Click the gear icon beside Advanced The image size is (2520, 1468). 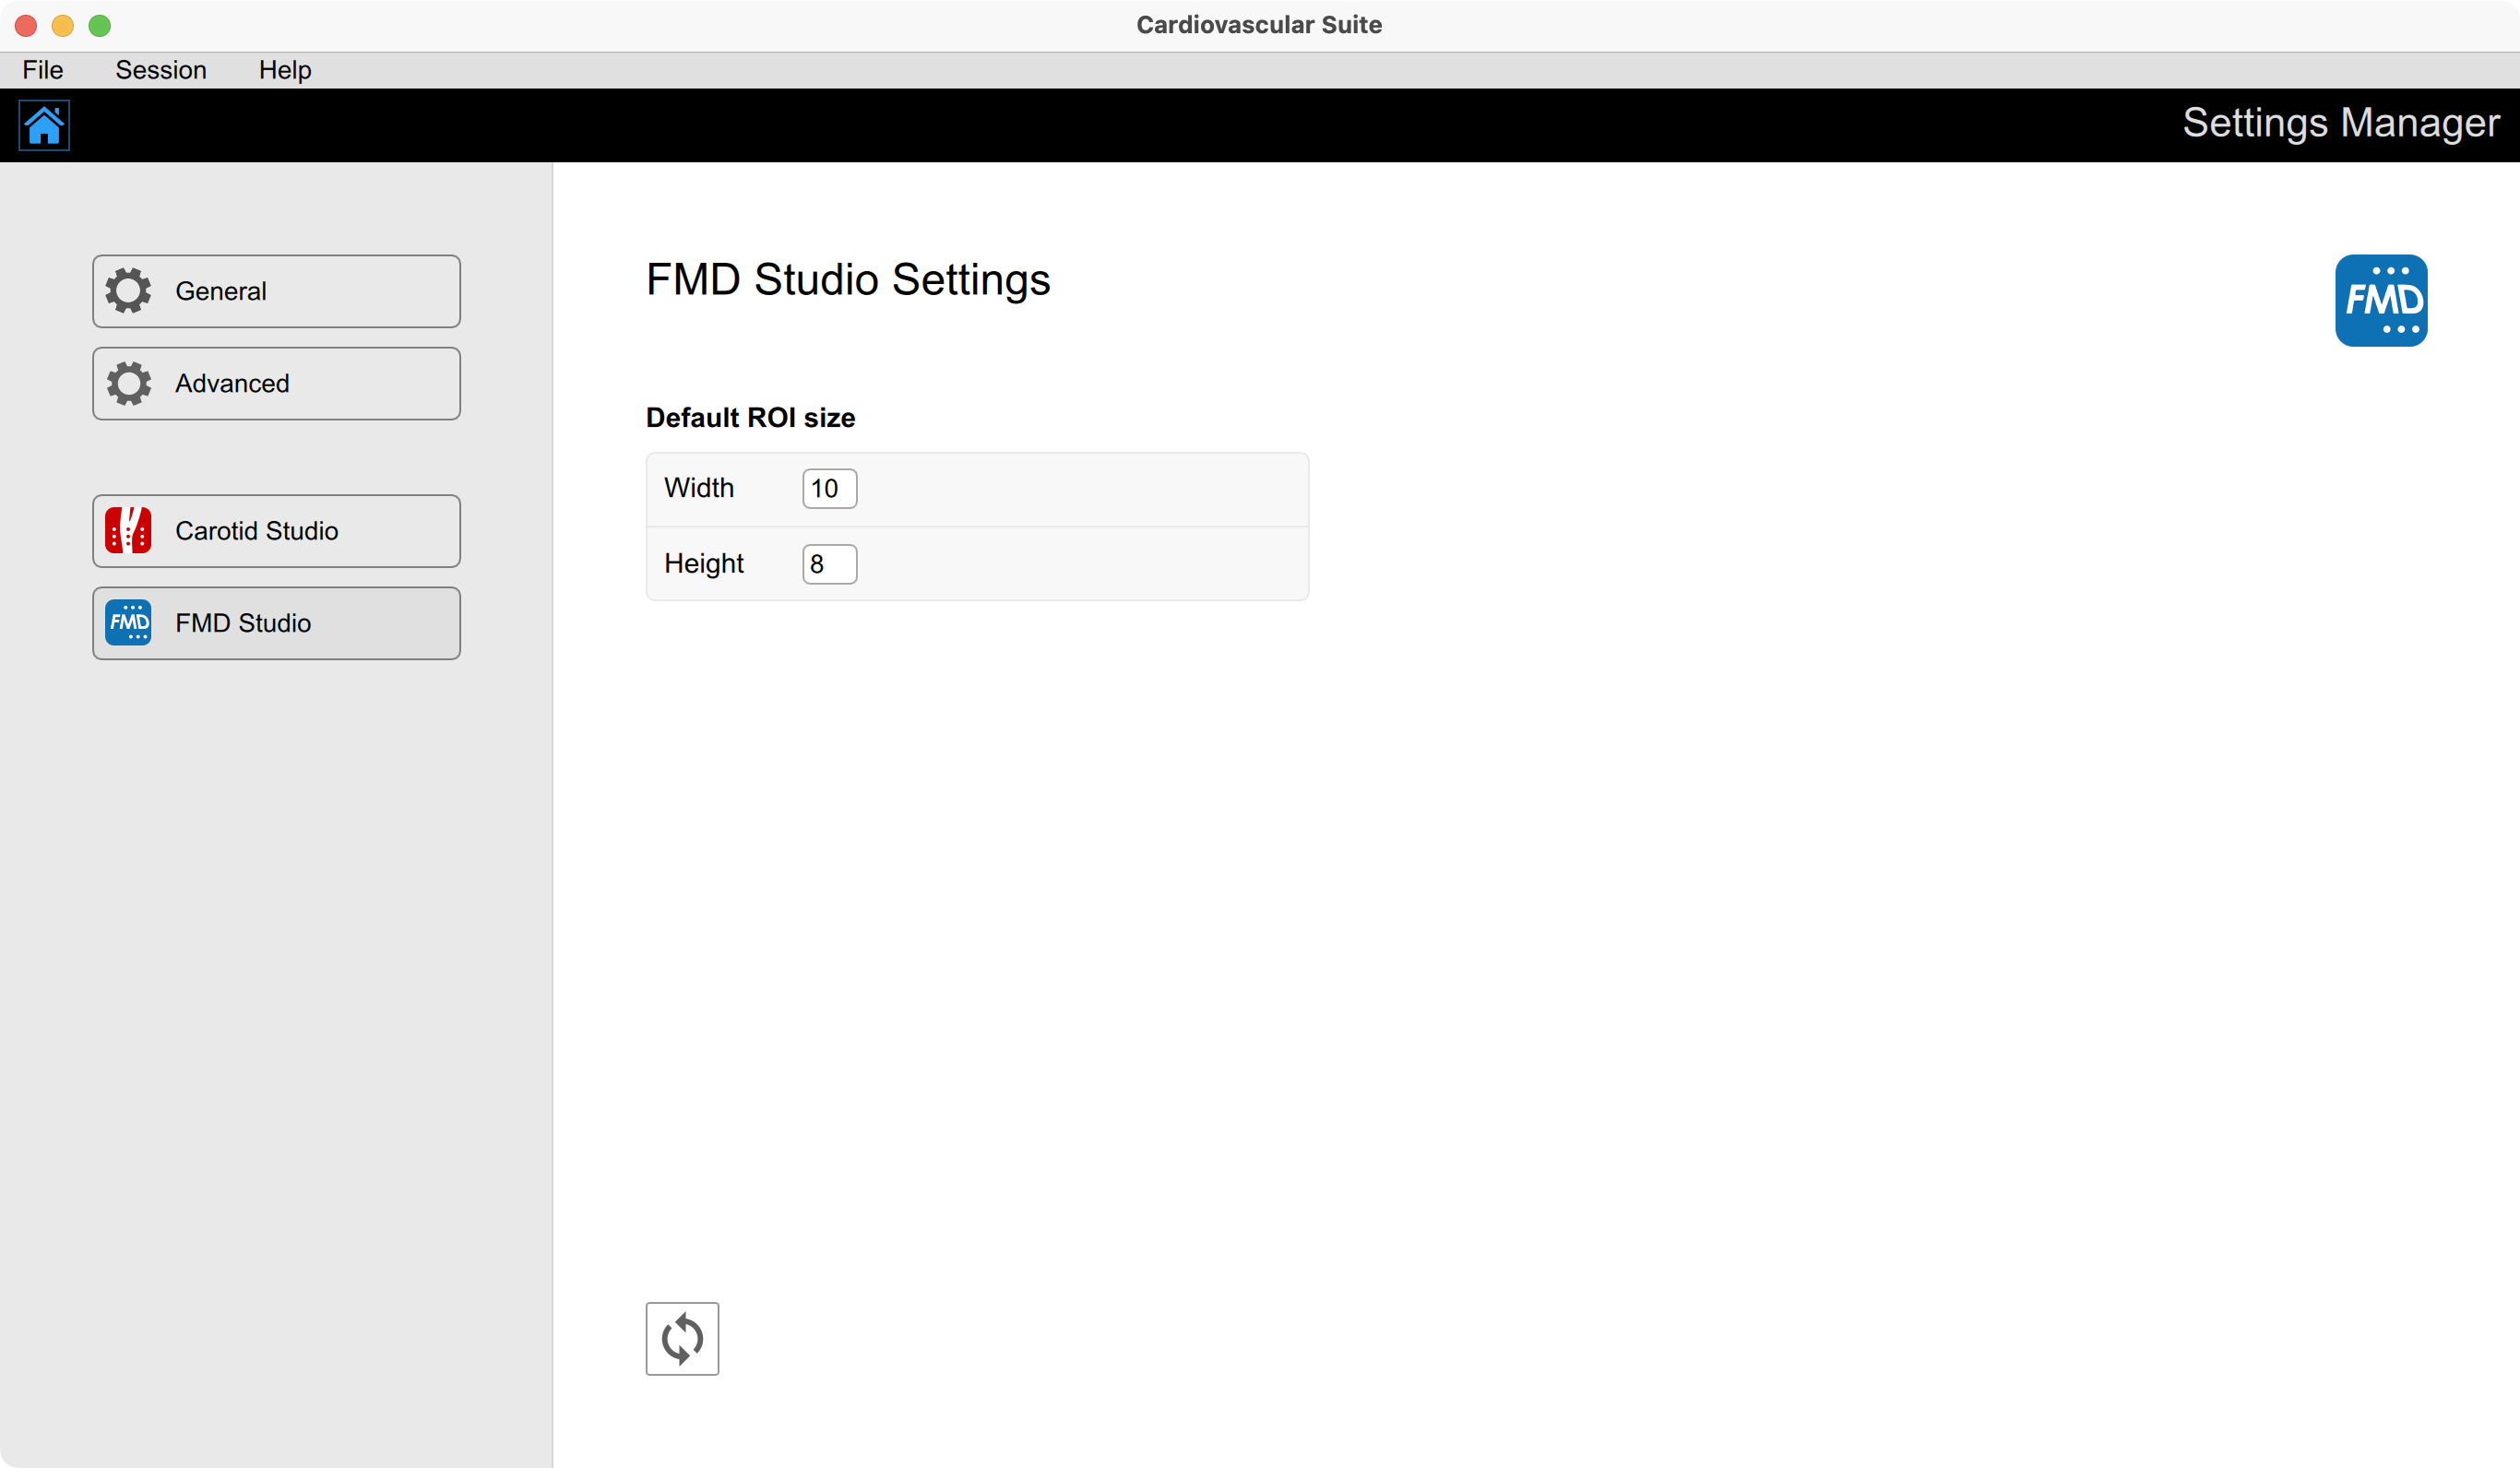[x=127, y=383]
